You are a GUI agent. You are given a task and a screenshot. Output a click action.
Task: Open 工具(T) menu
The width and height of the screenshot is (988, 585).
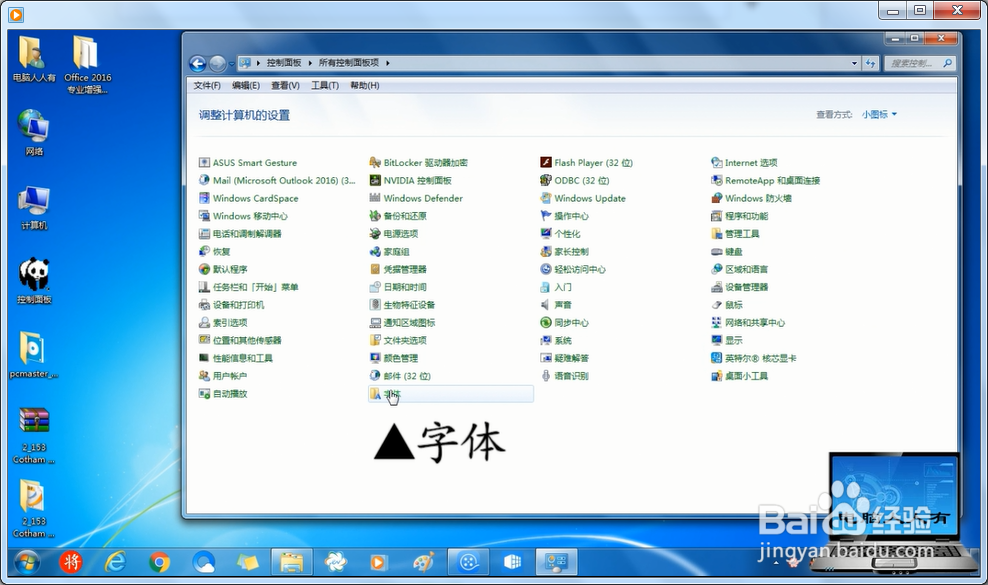[325, 86]
